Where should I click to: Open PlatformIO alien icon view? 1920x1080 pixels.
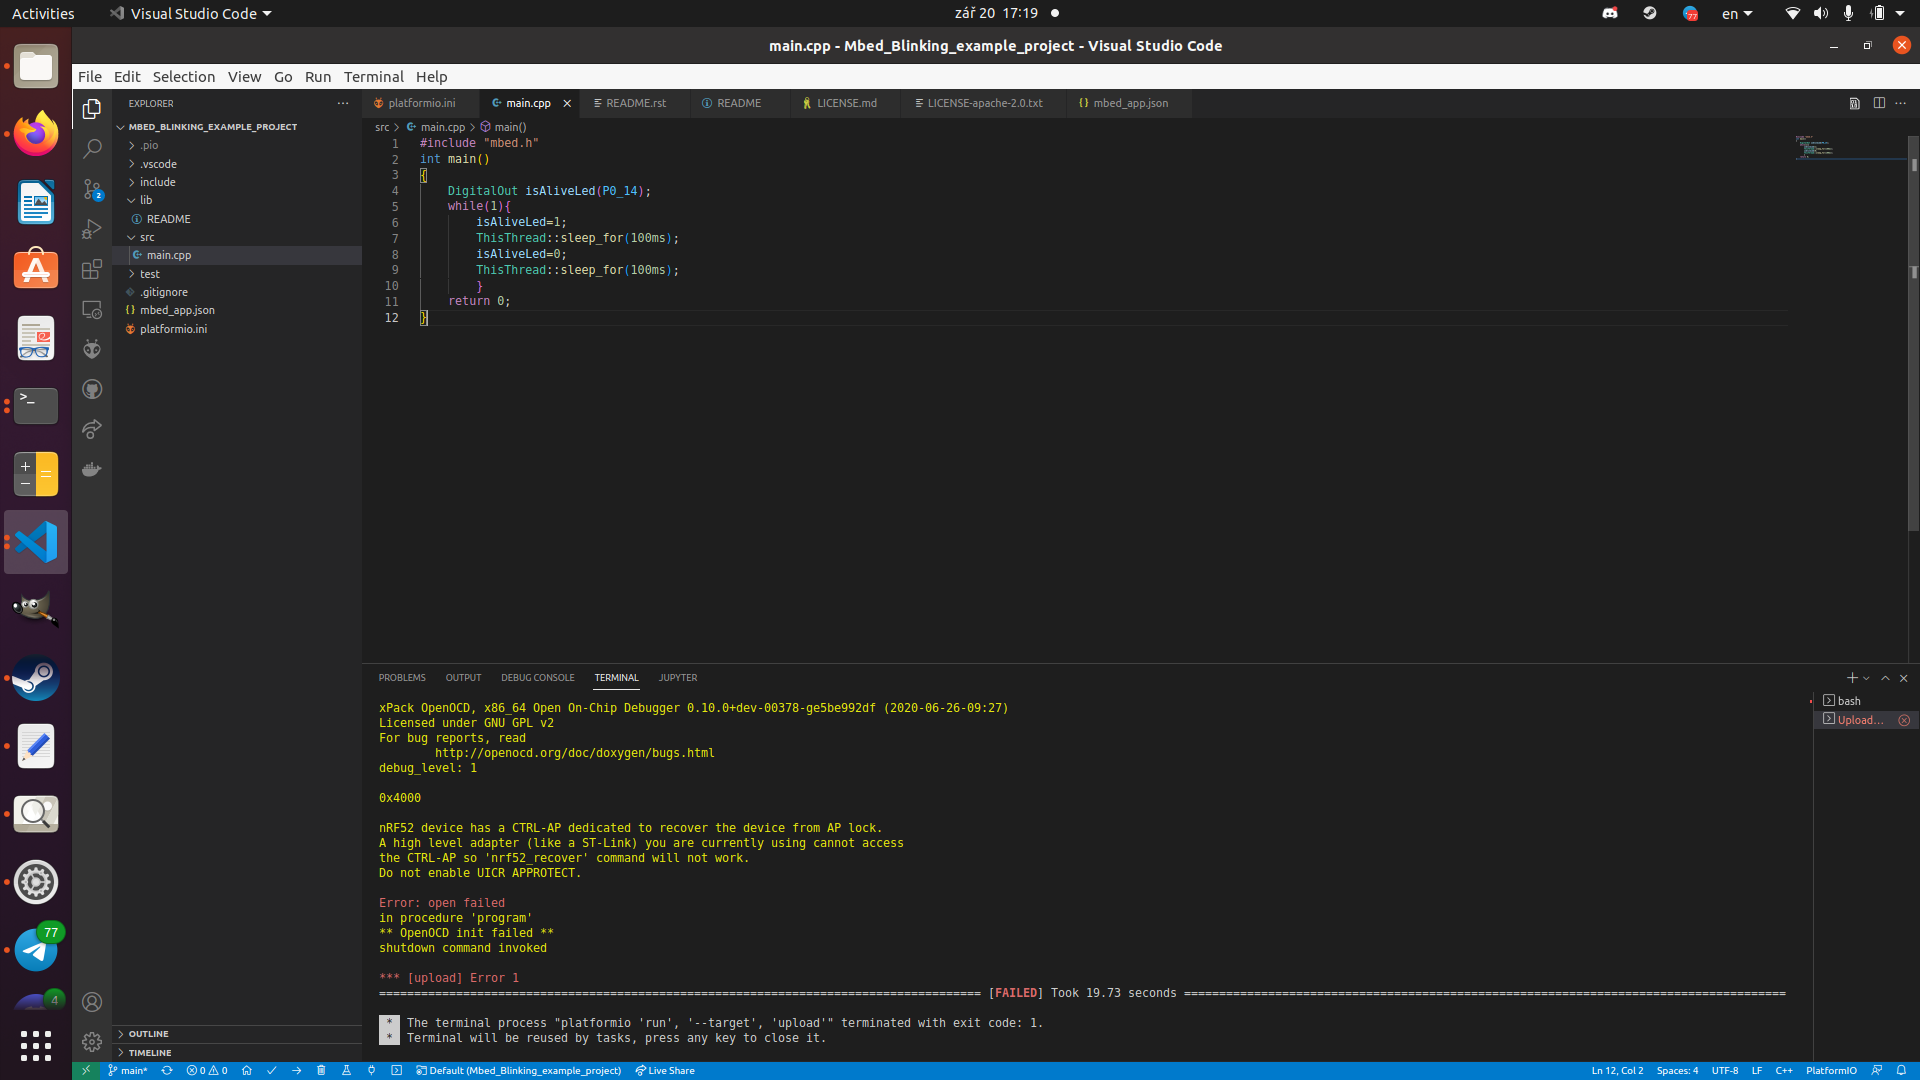point(92,349)
